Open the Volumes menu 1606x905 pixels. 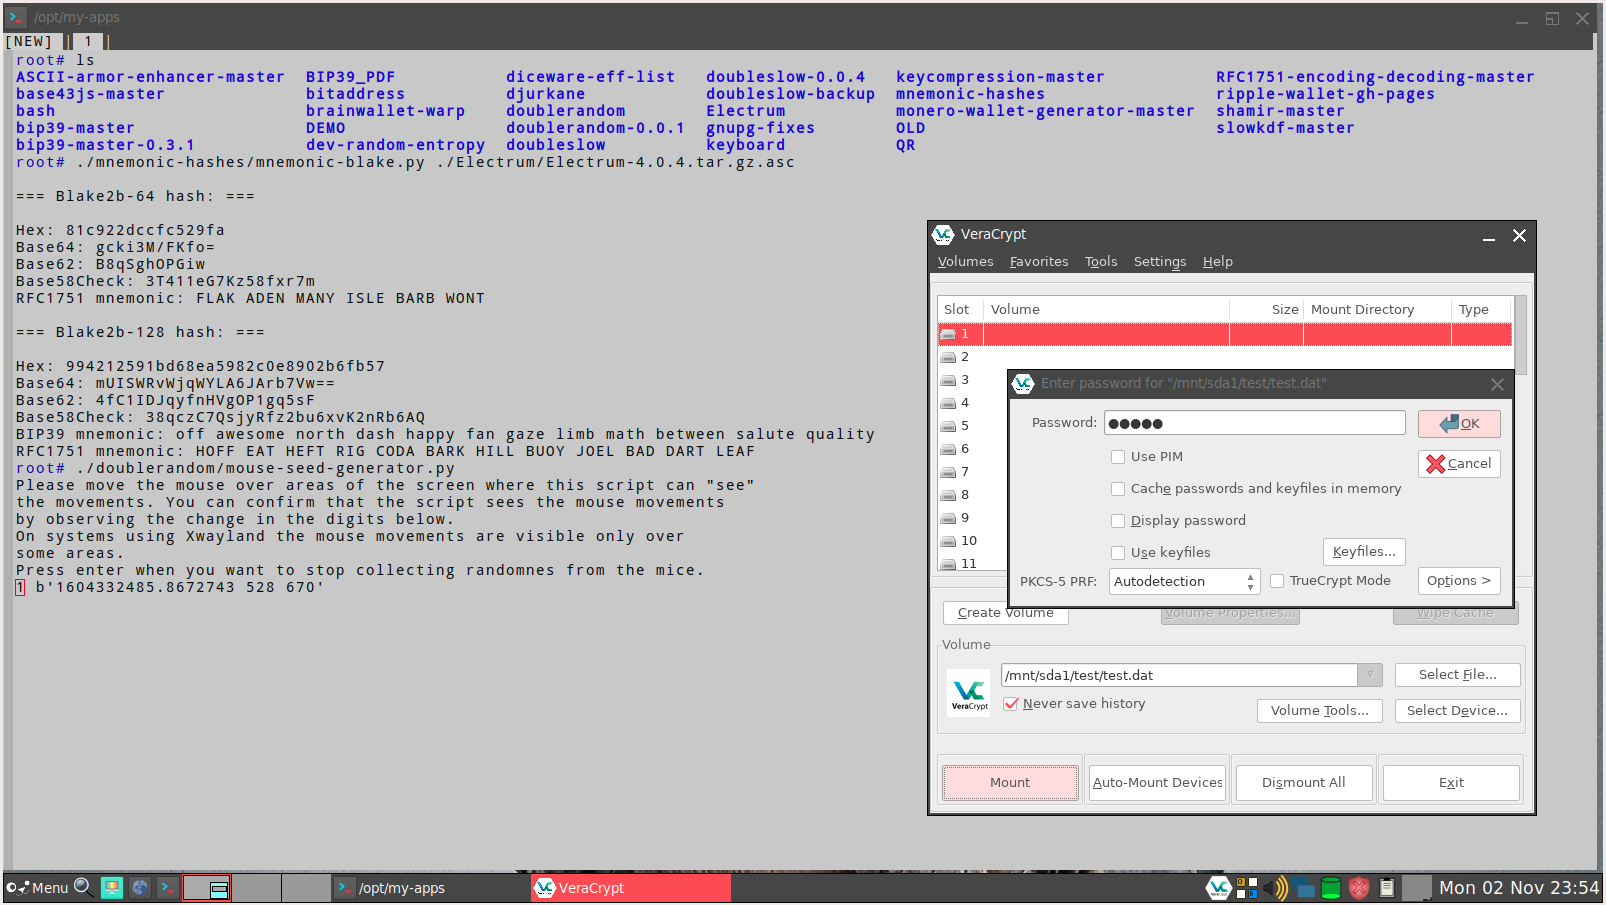[x=965, y=262]
